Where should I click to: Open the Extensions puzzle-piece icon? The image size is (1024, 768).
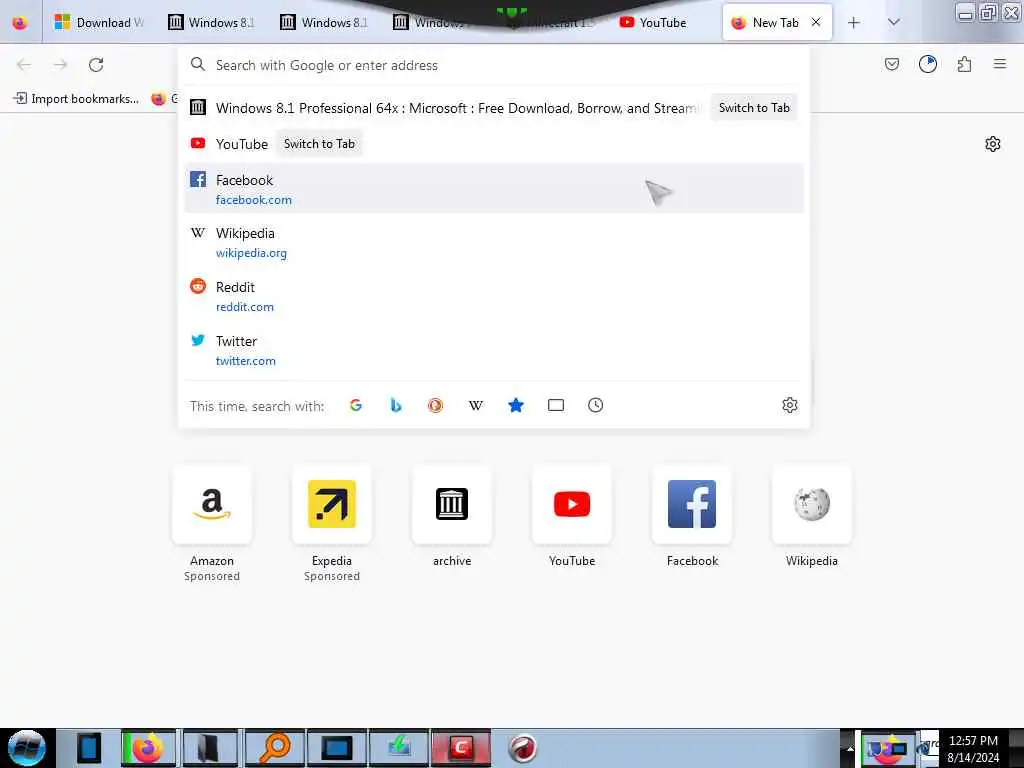(964, 64)
